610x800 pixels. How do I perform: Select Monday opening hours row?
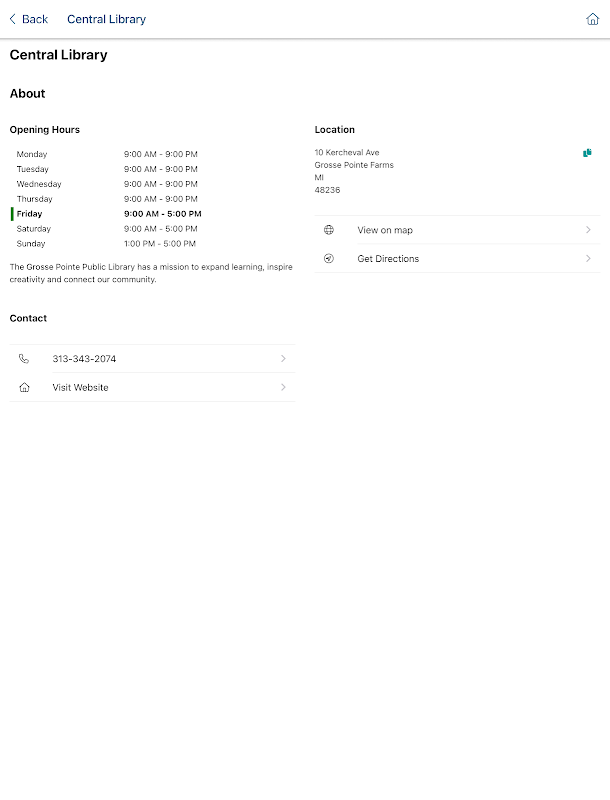(107, 154)
